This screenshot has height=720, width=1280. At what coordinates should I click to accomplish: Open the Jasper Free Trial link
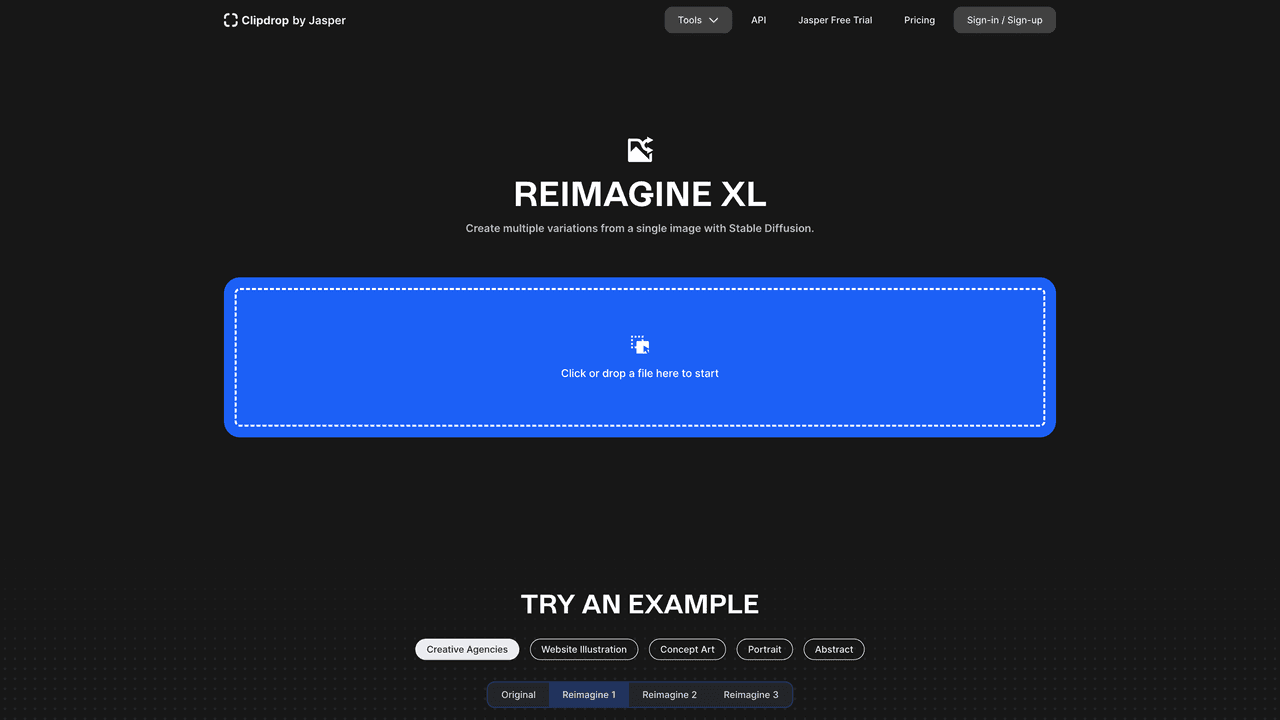point(835,20)
